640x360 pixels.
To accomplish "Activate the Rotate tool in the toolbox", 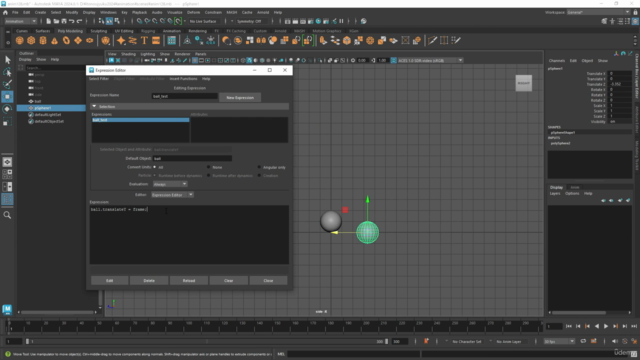I will pyautogui.click(x=7, y=109).
